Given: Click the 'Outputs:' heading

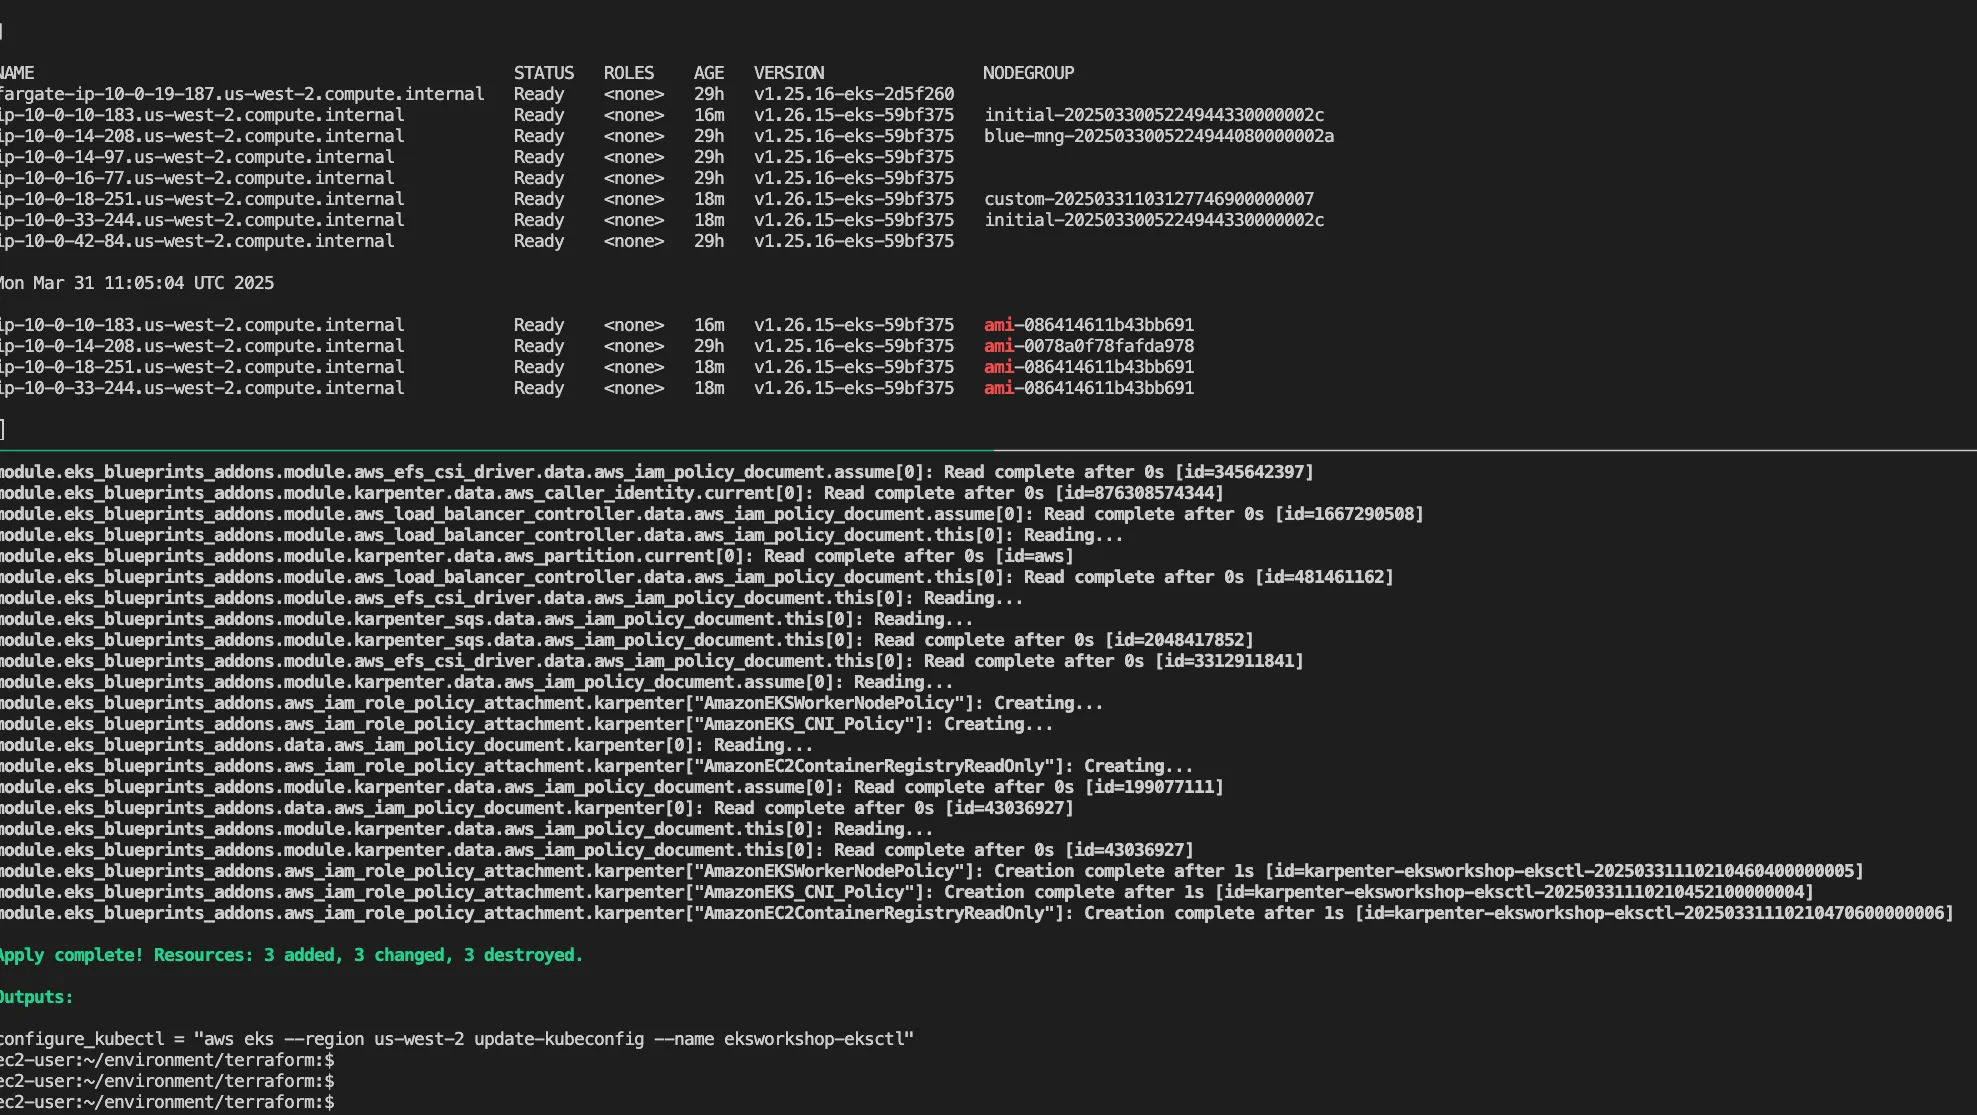Looking at the screenshot, I should (36, 997).
